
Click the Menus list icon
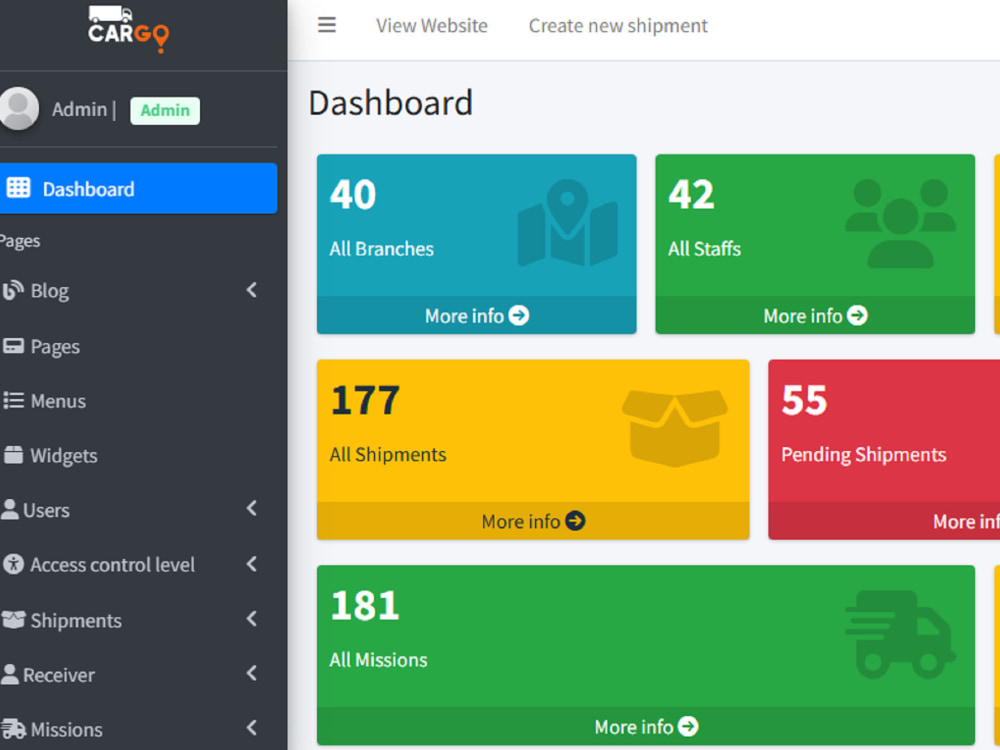13,401
